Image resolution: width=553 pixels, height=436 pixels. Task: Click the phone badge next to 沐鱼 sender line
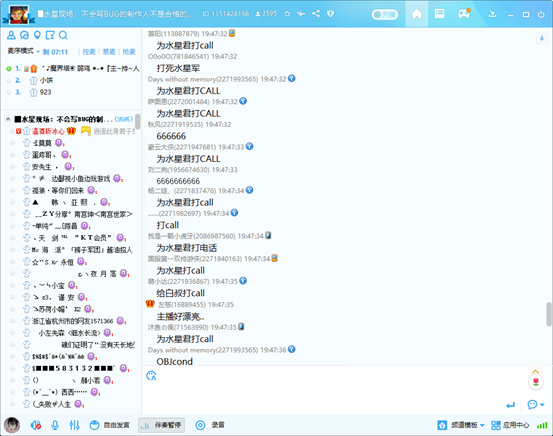(241, 327)
